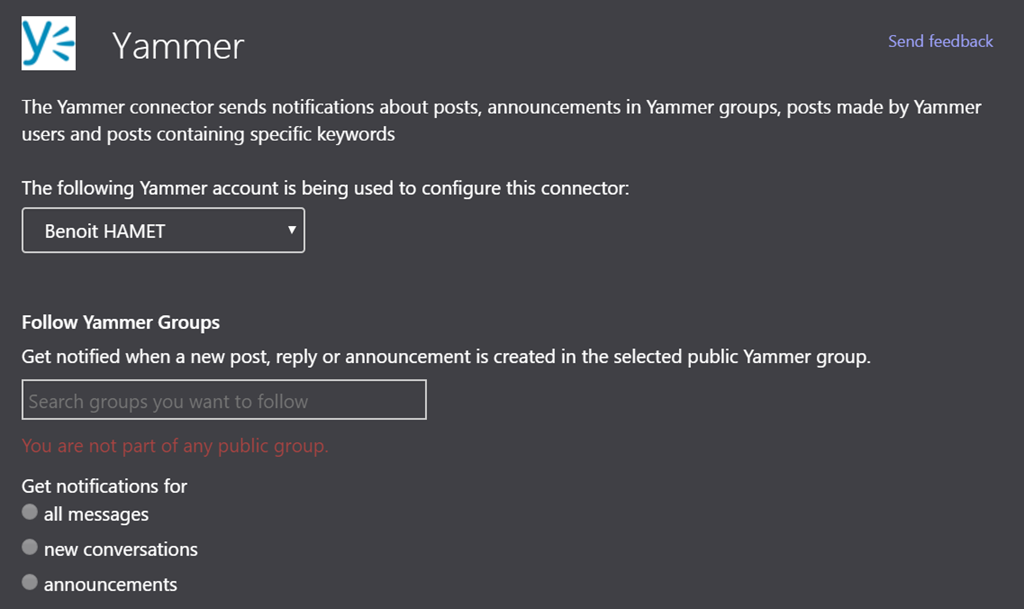The height and width of the screenshot is (609, 1024).
Task: Click the 'Get notified when a new post' description
Action: click(446, 356)
